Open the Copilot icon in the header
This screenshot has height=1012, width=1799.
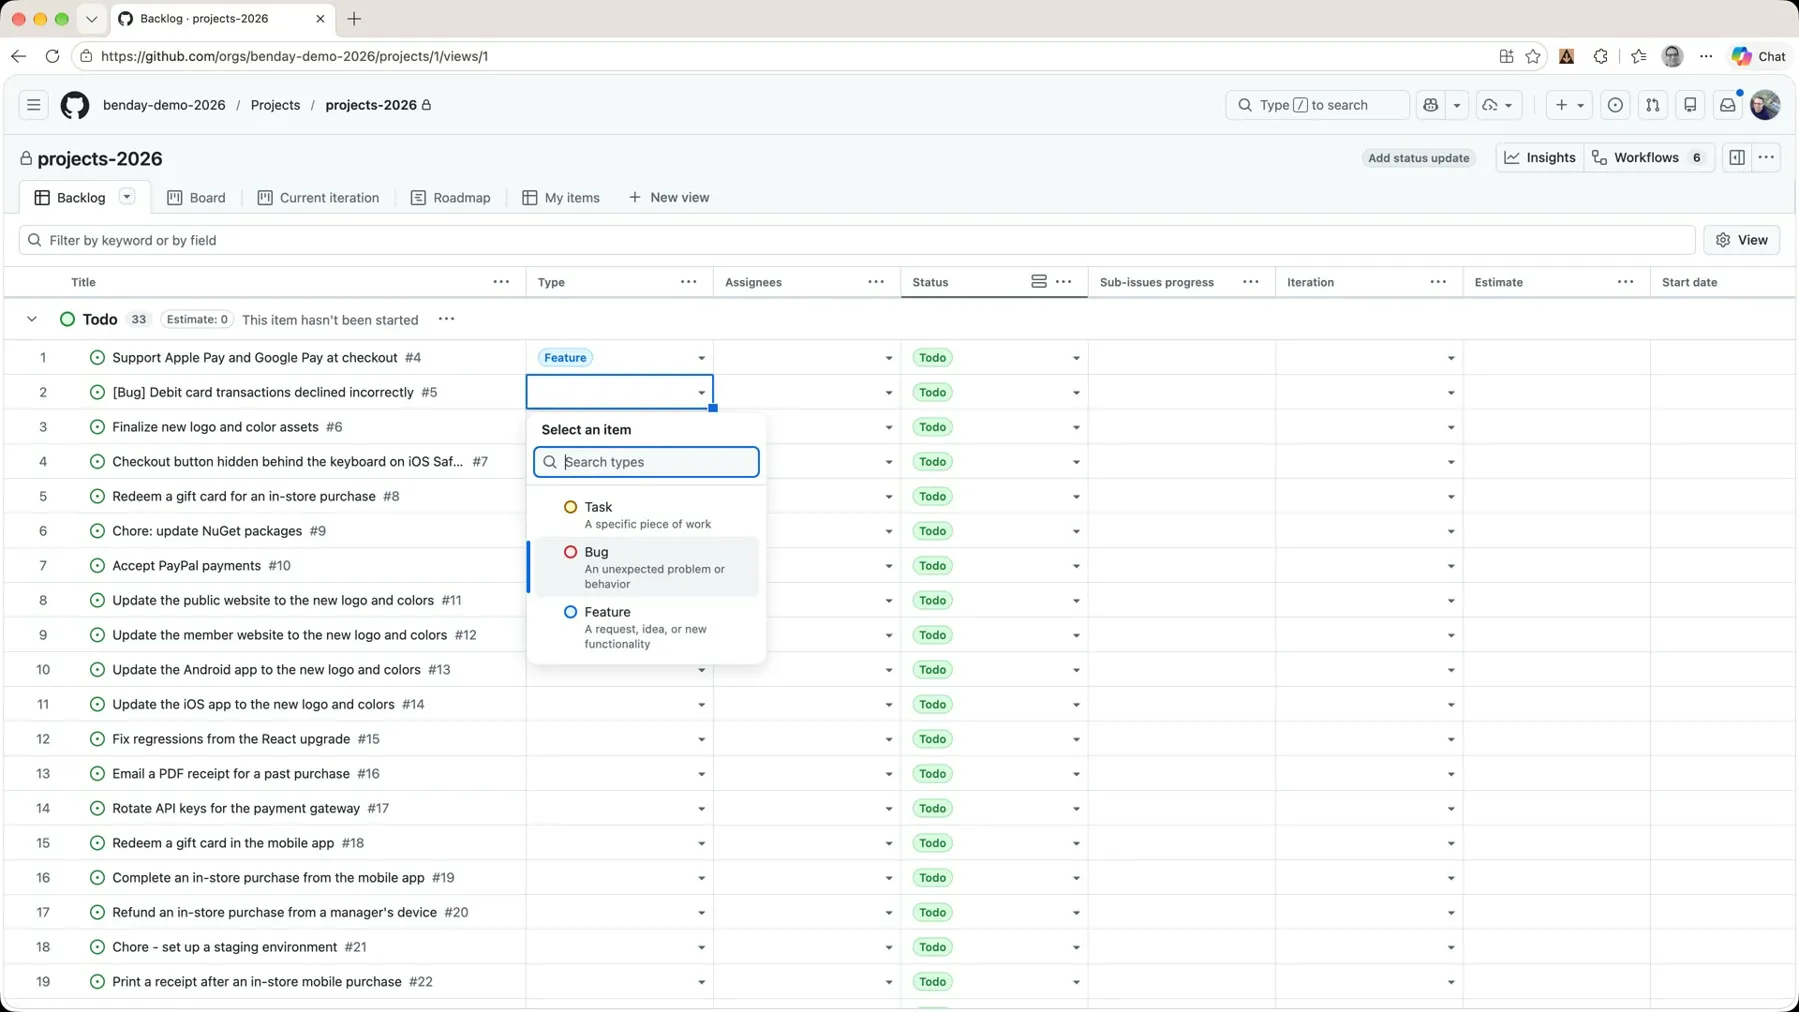click(1431, 105)
